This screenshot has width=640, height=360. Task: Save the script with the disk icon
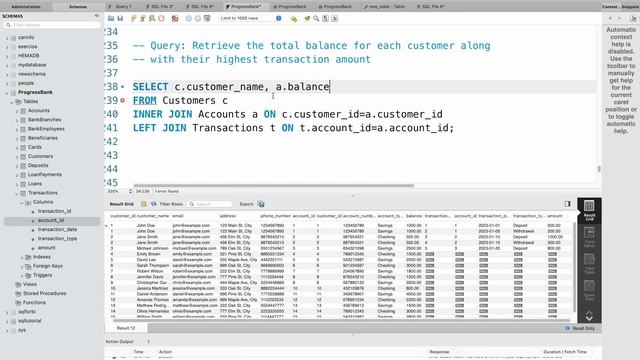coord(120,18)
